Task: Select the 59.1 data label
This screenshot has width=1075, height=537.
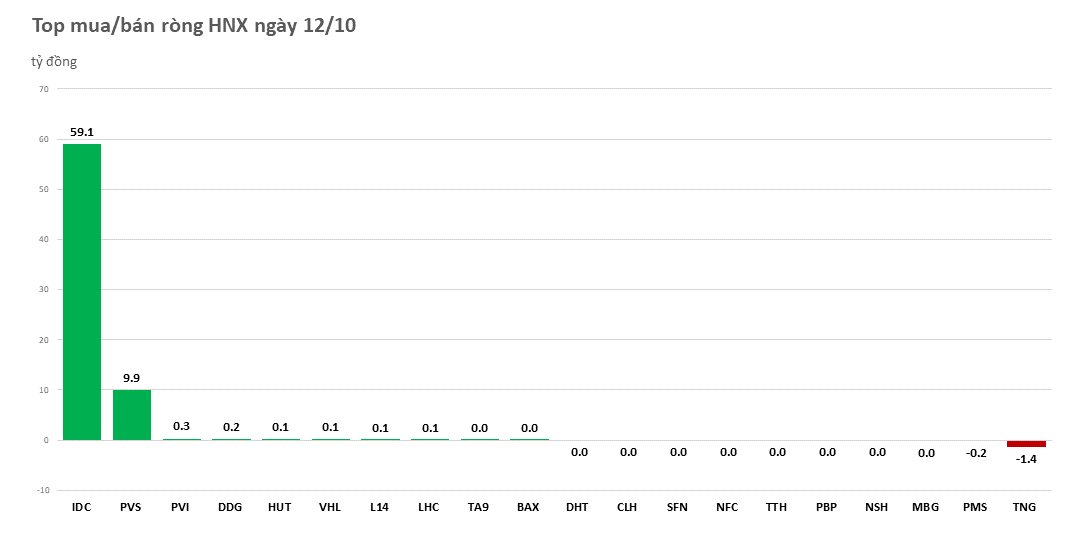Action: coord(81,132)
